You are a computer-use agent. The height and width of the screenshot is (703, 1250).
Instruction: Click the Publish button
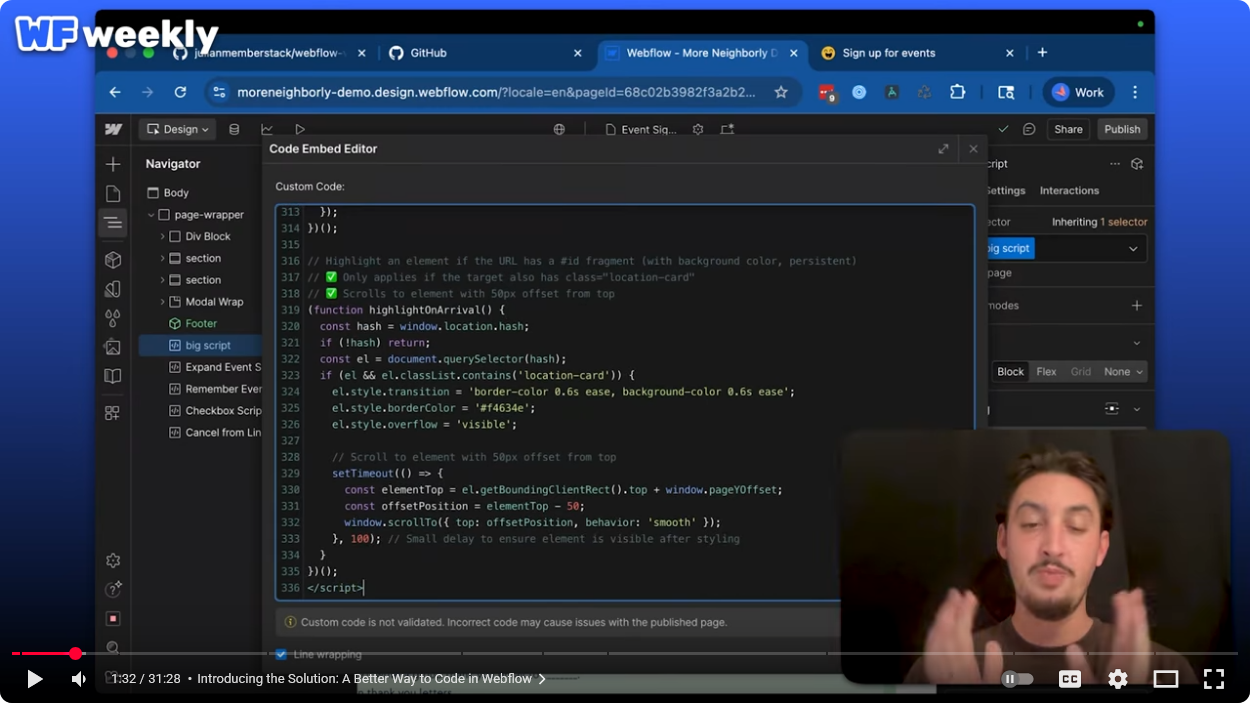1122,129
